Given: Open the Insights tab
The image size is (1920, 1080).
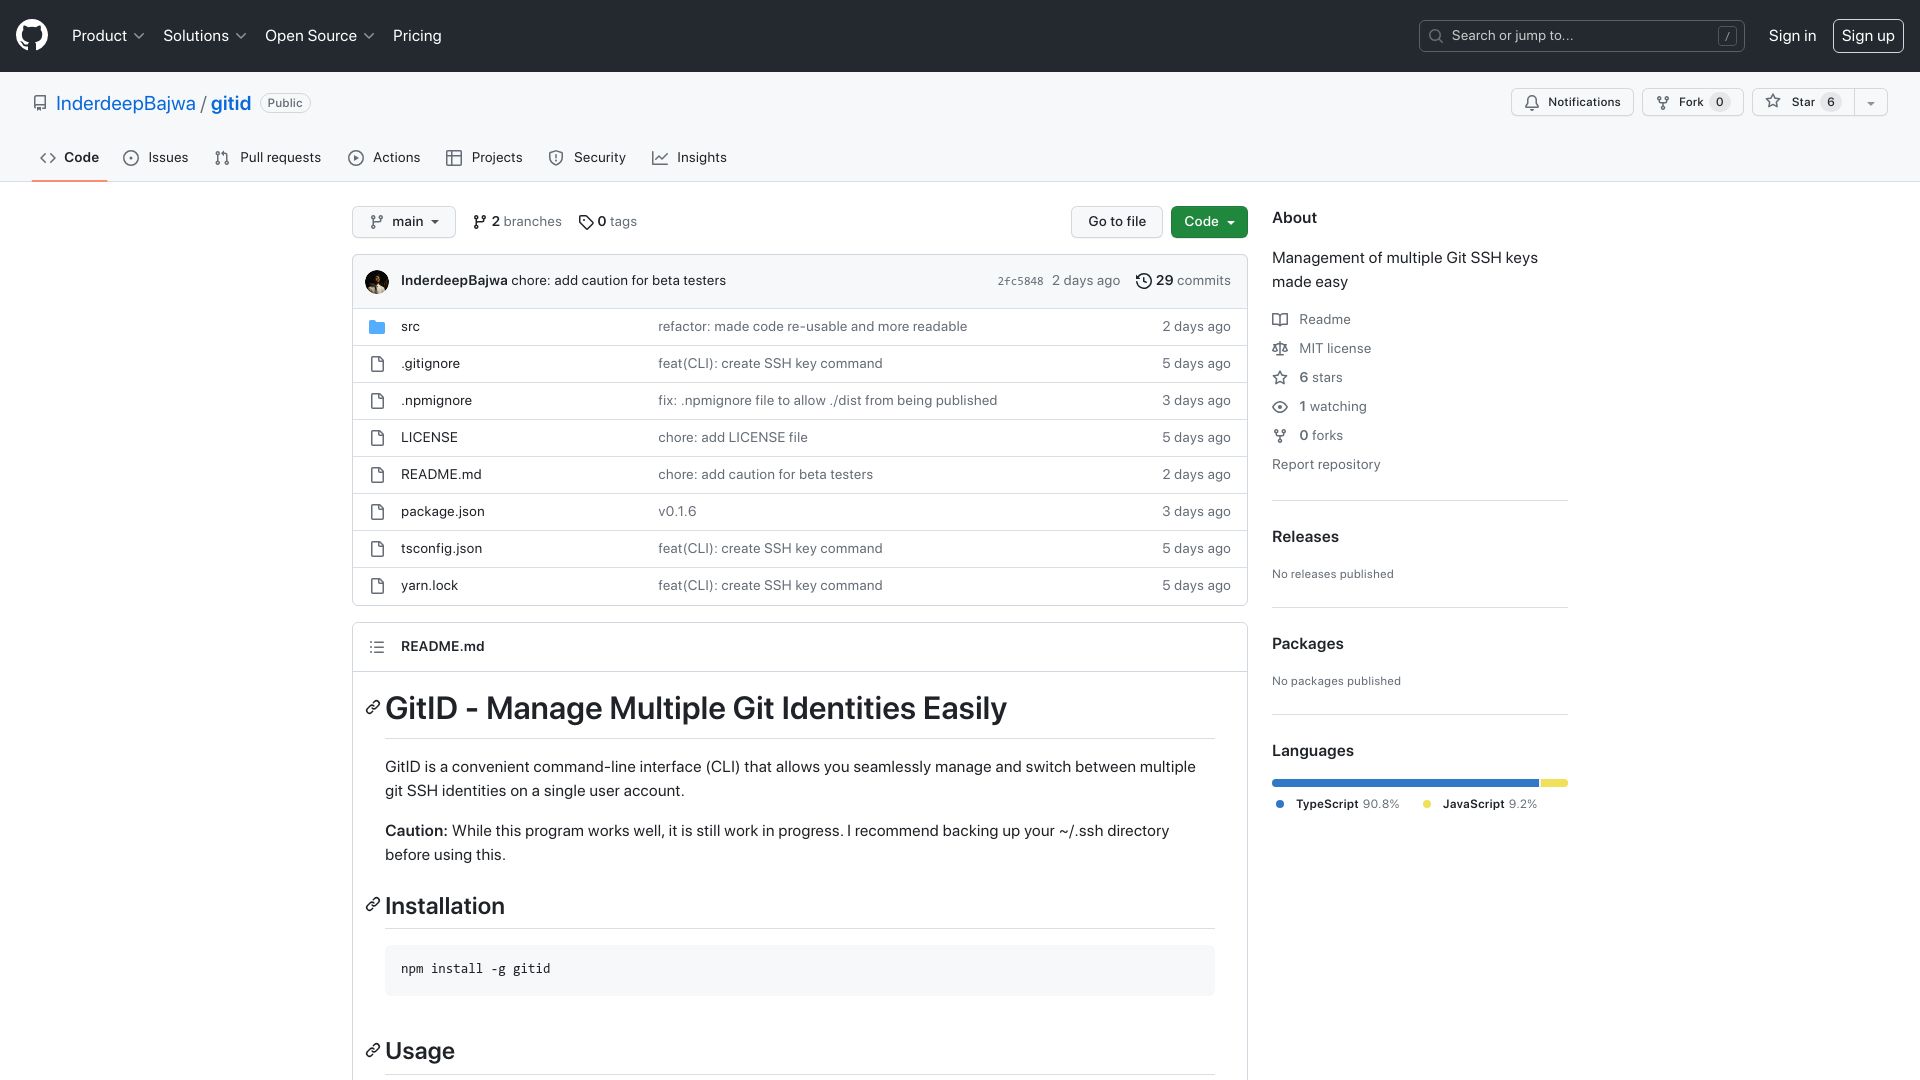Looking at the screenshot, I should pyautogui.click(x=689, y=158).
